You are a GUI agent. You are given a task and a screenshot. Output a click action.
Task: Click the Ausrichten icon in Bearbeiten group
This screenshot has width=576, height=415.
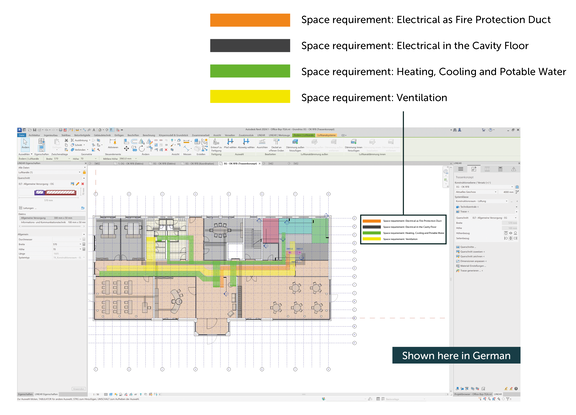[262, 142]
